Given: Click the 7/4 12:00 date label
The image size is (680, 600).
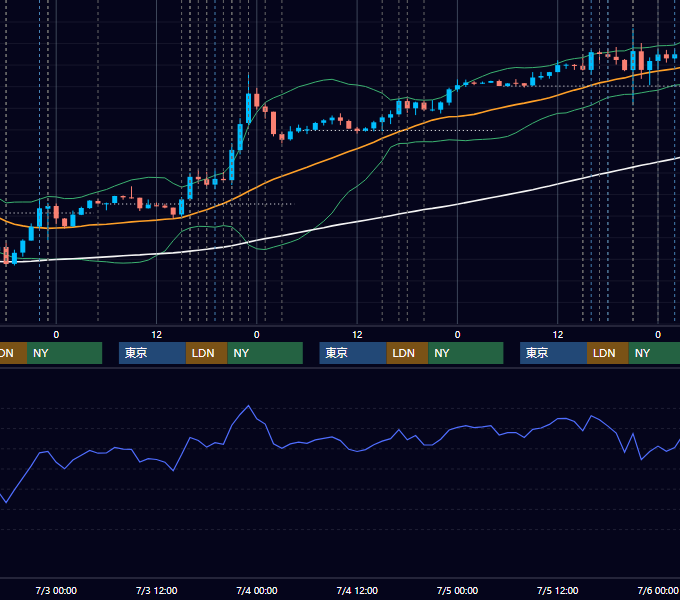Looking at the screenshot, I should tap(357, 590).
